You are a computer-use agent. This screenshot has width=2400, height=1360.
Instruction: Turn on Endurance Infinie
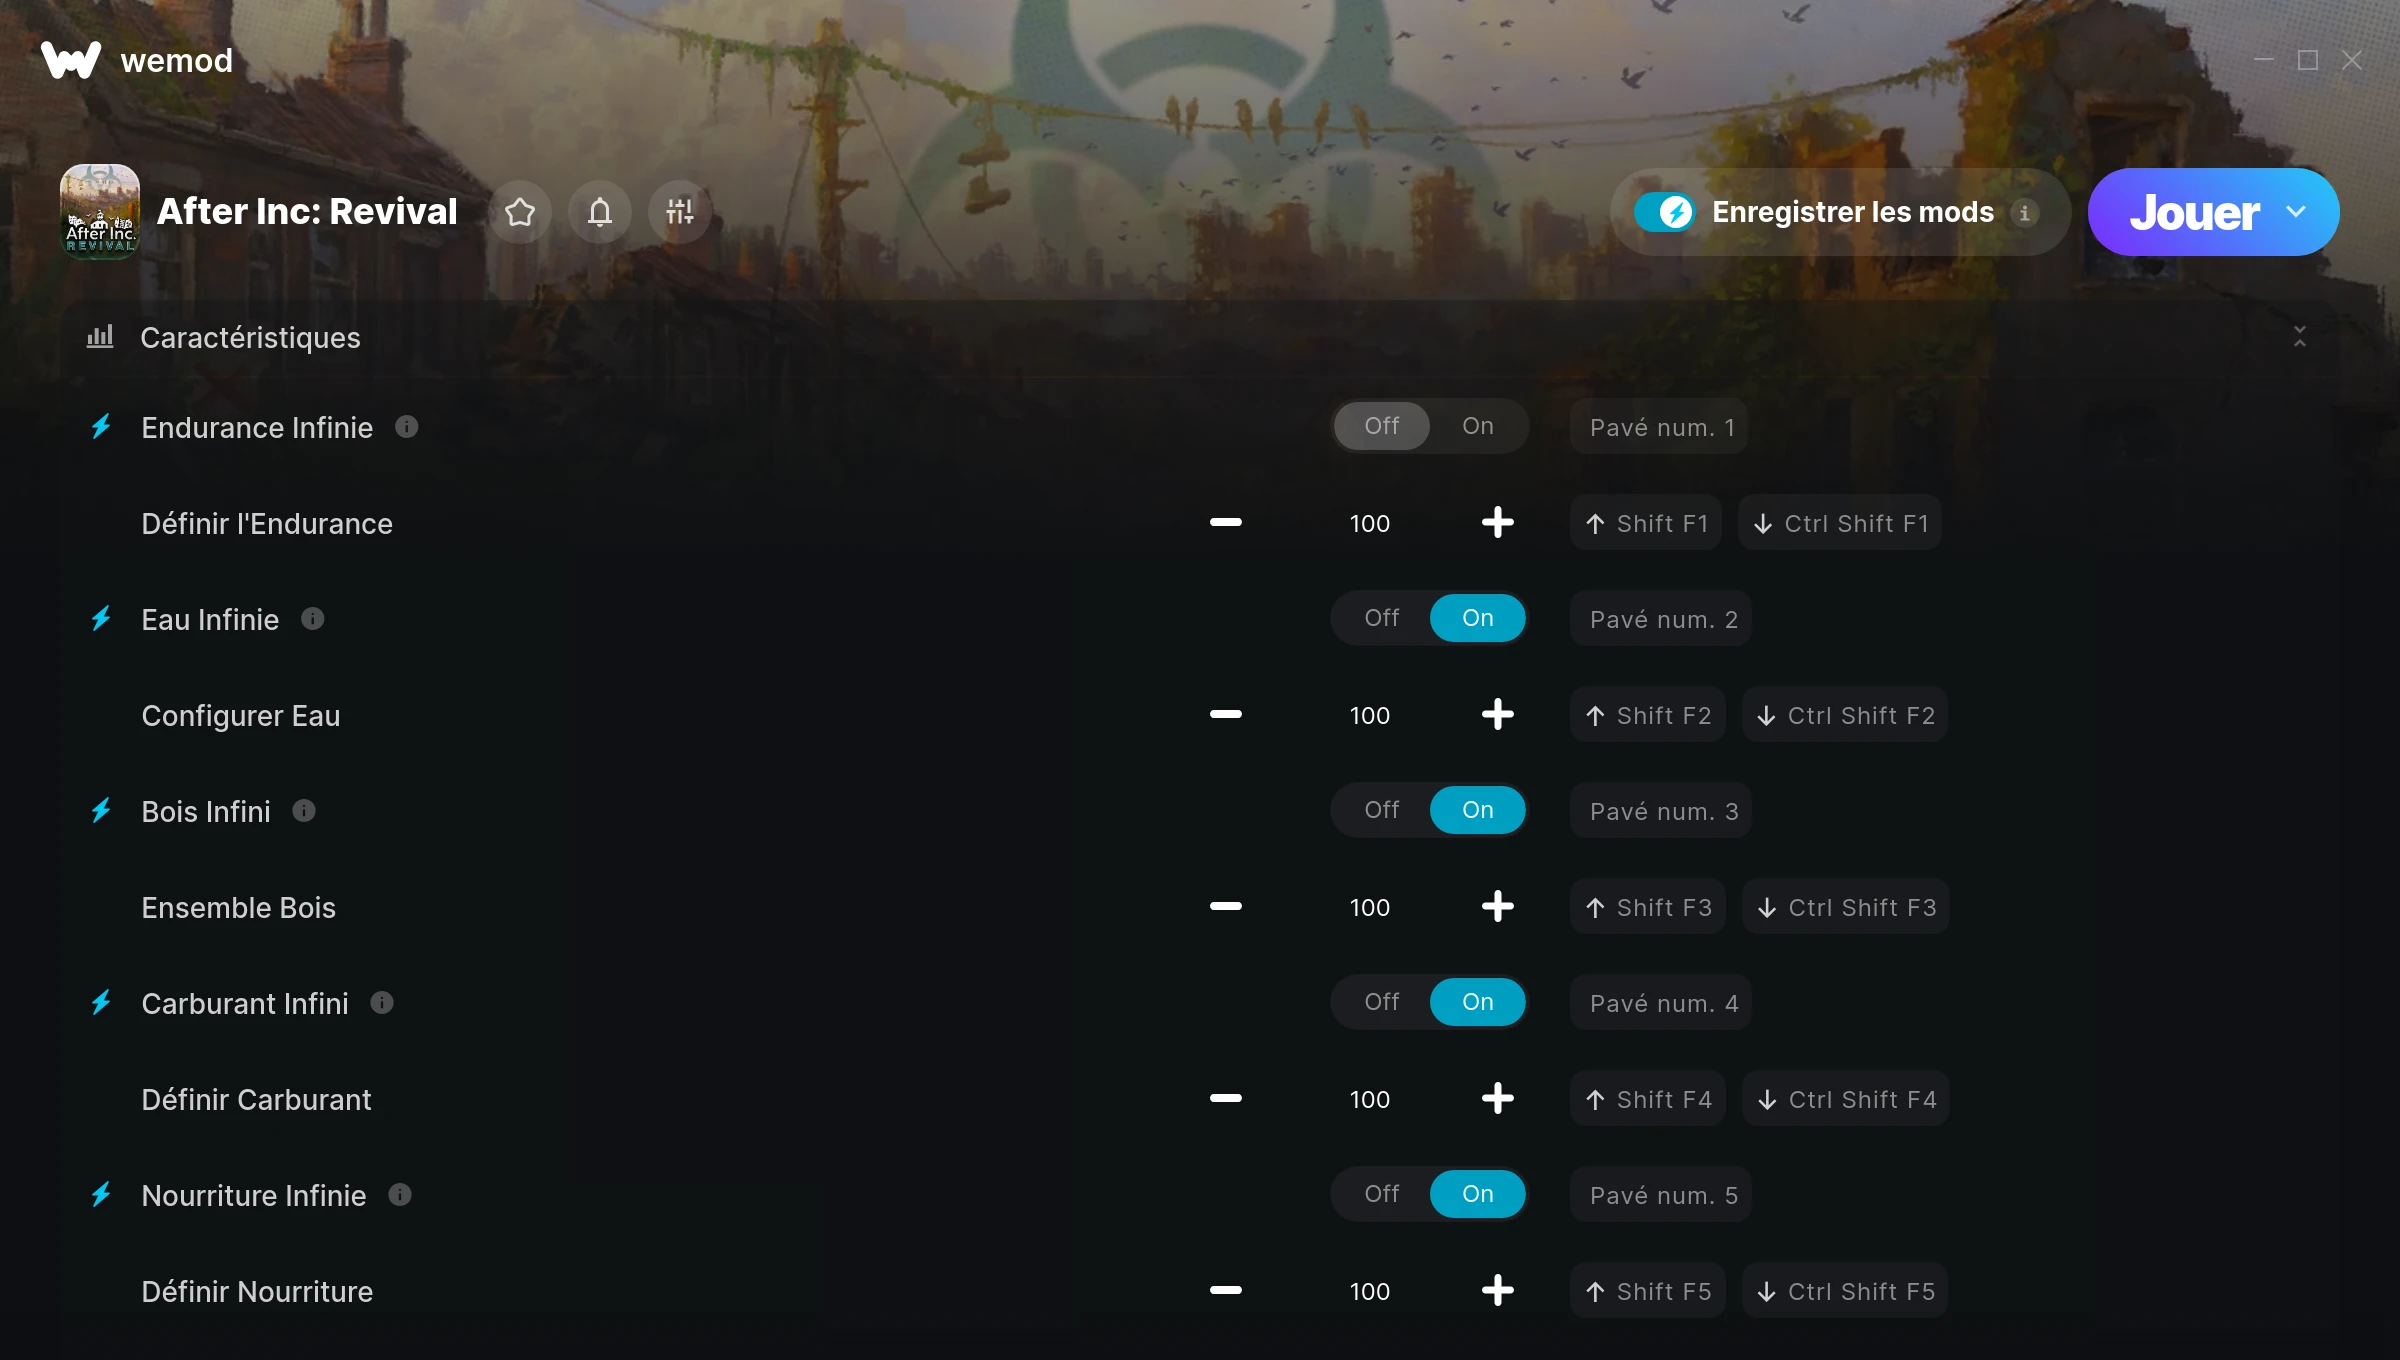(1478, 426)
